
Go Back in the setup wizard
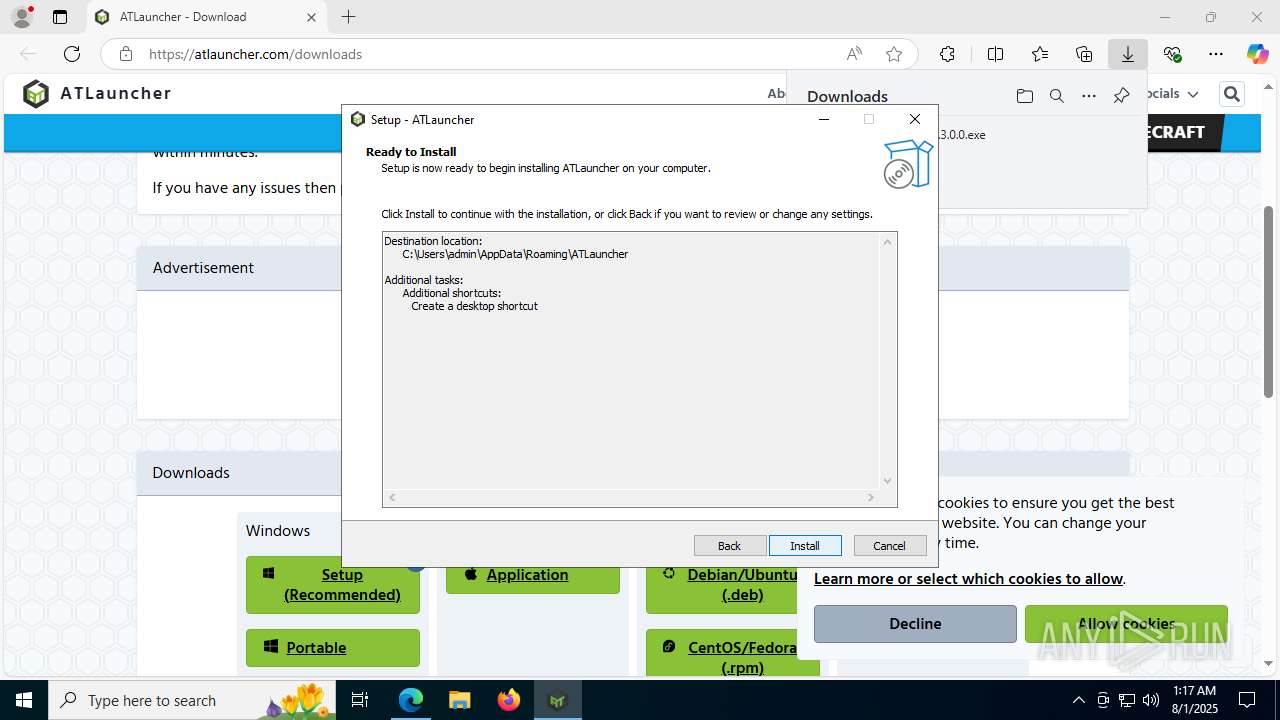point(730,546)
